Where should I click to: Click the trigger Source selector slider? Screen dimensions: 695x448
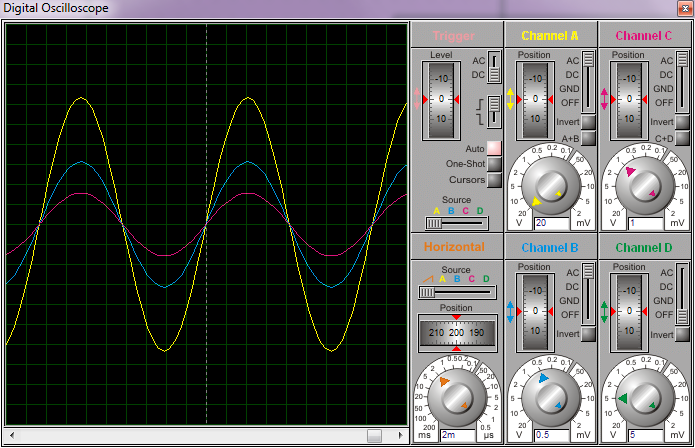coord(457,223)
